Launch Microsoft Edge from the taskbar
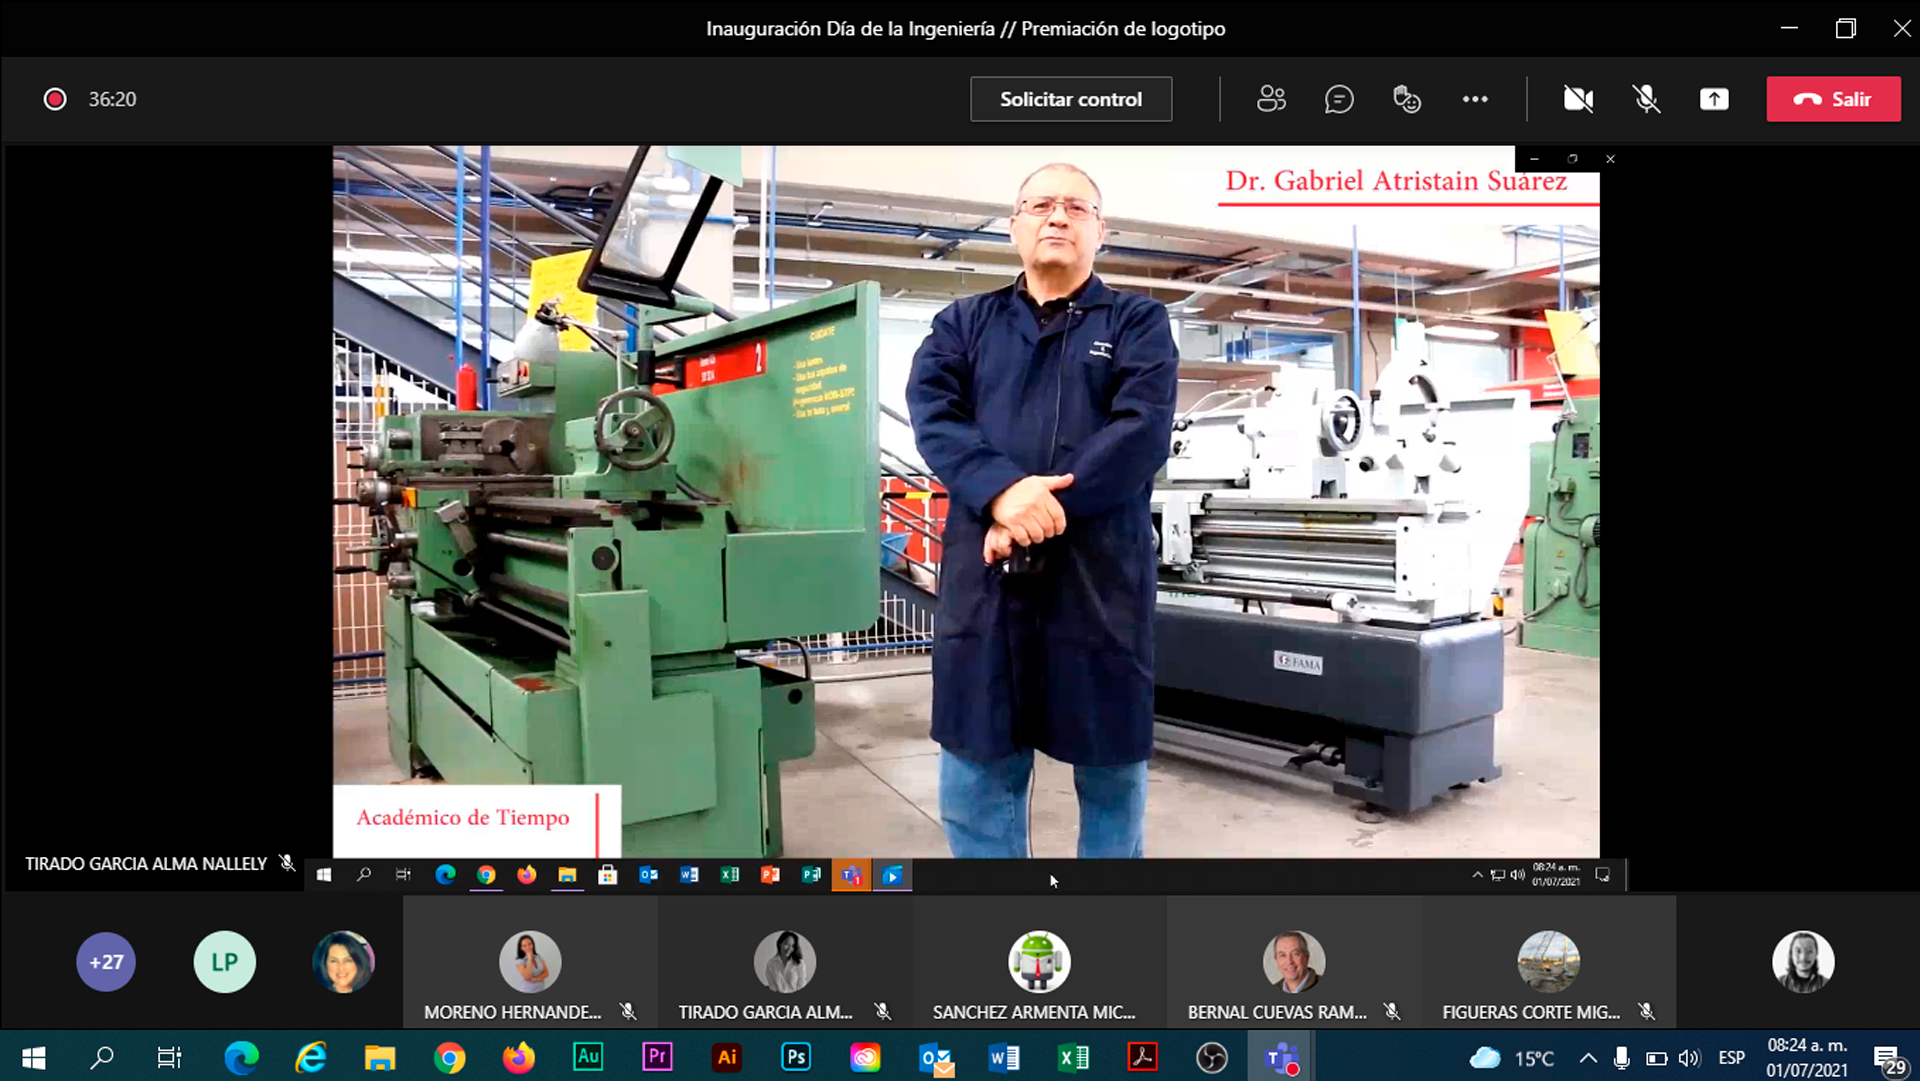 point(241,1057)
